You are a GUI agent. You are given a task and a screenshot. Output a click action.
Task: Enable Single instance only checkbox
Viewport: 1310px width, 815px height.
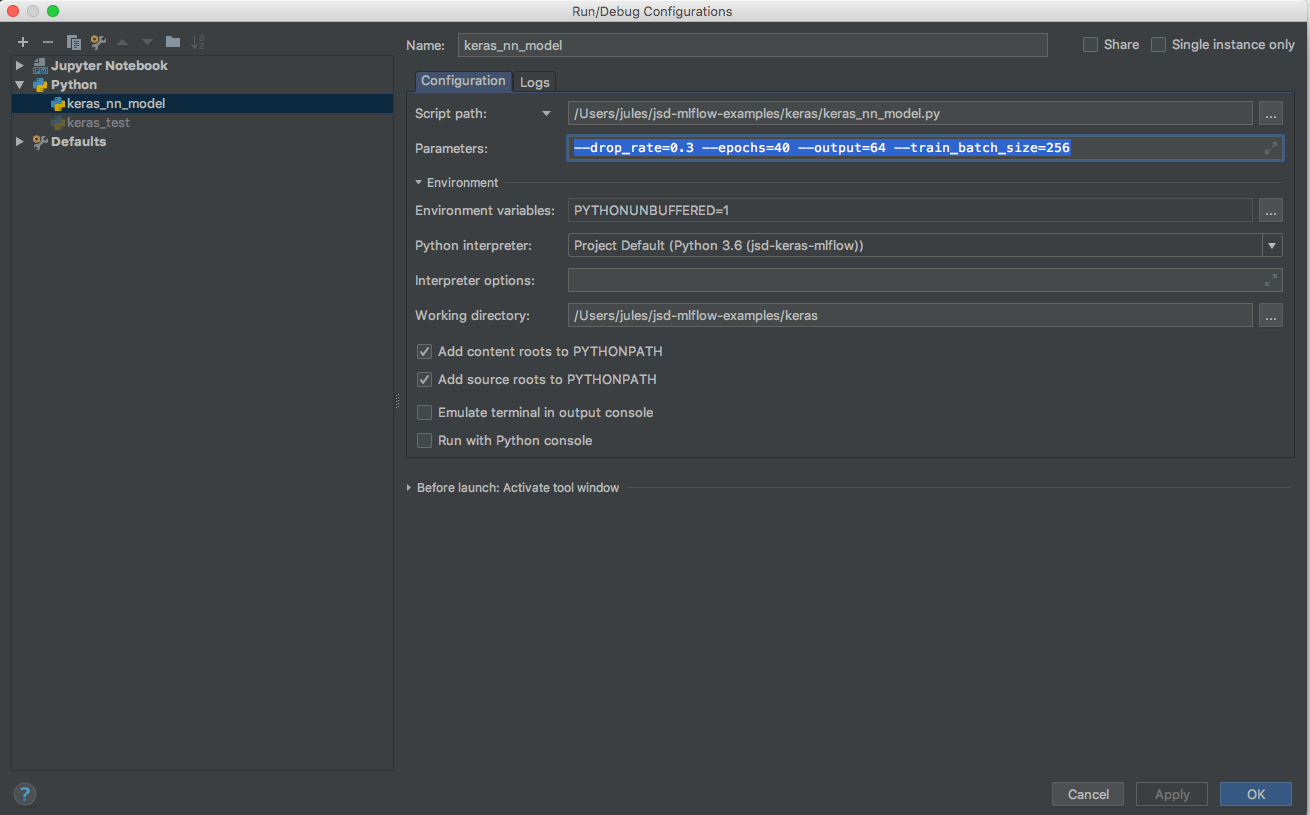pos(1159,45)
